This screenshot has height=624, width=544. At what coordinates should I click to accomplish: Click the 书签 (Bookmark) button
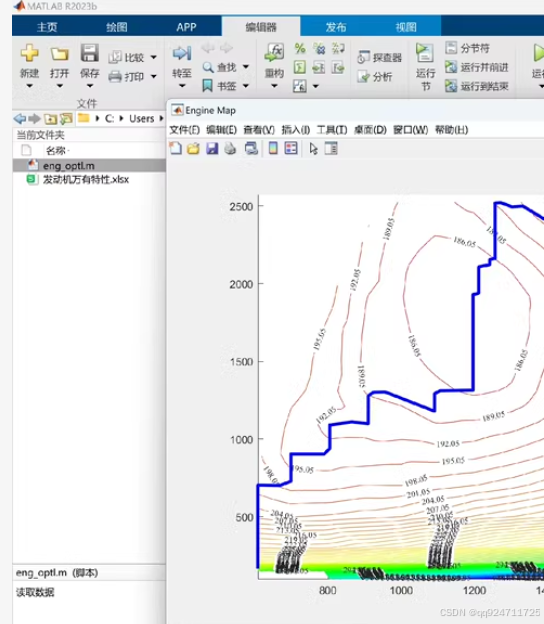(219, 86)
